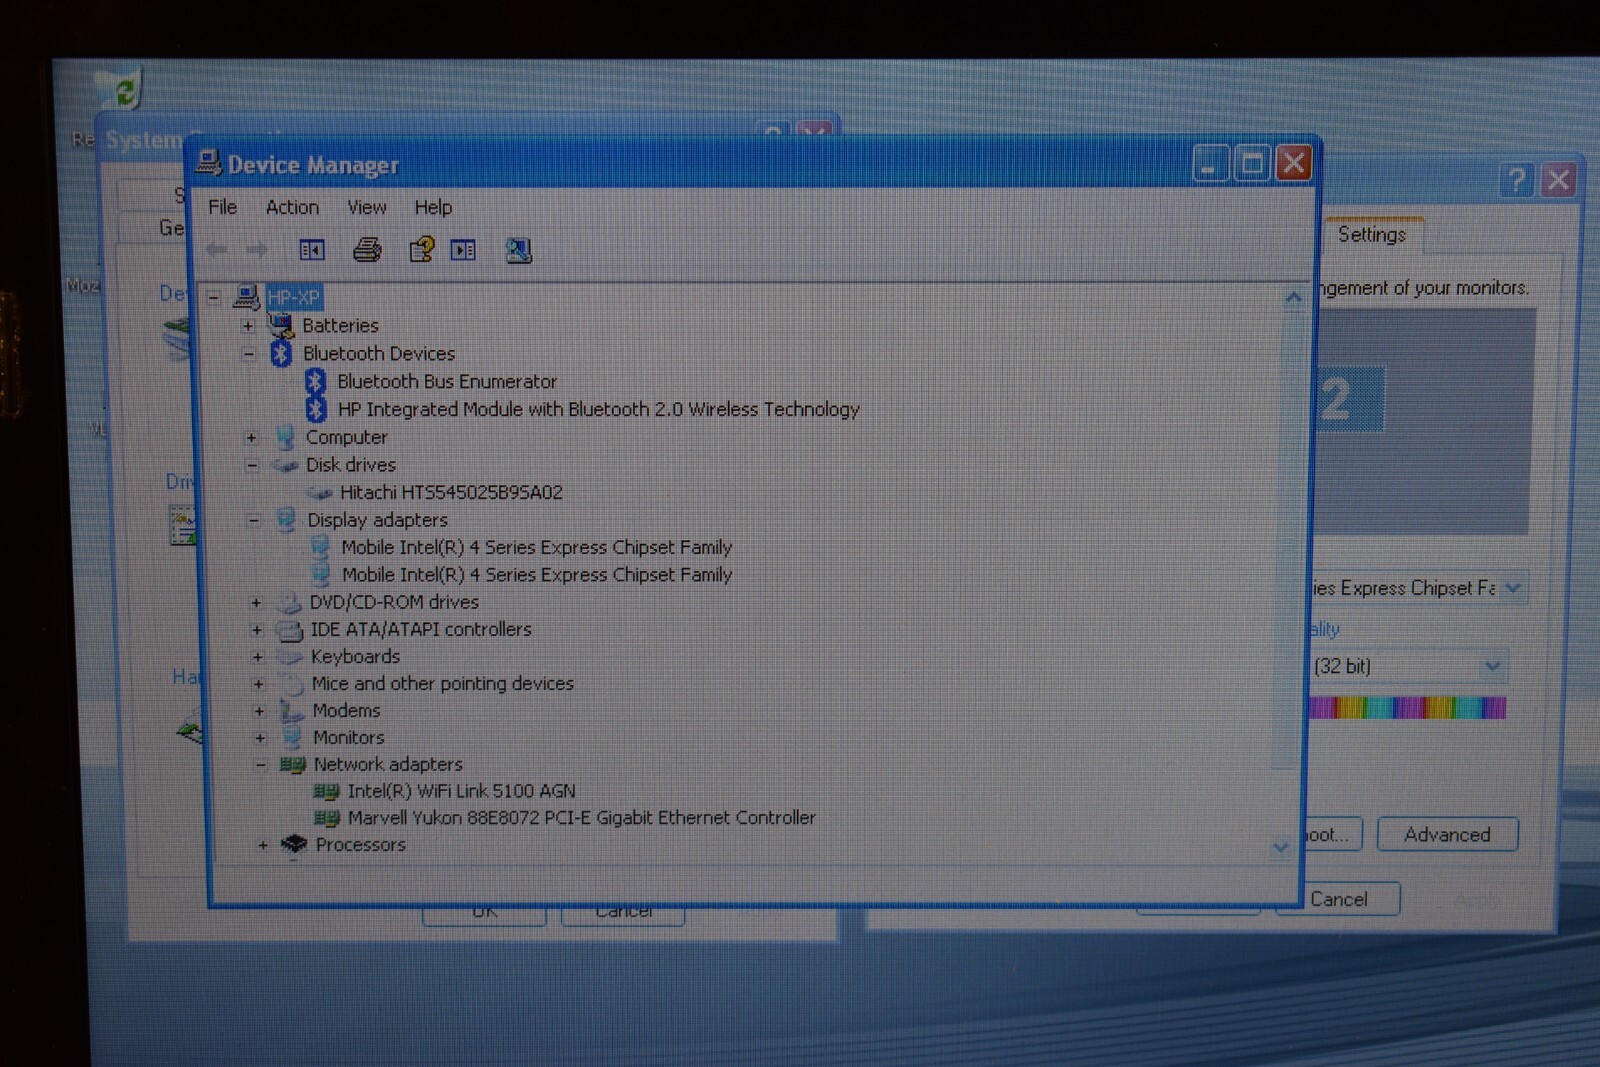
Task: Open the Action menu
Action: [292, 207]
